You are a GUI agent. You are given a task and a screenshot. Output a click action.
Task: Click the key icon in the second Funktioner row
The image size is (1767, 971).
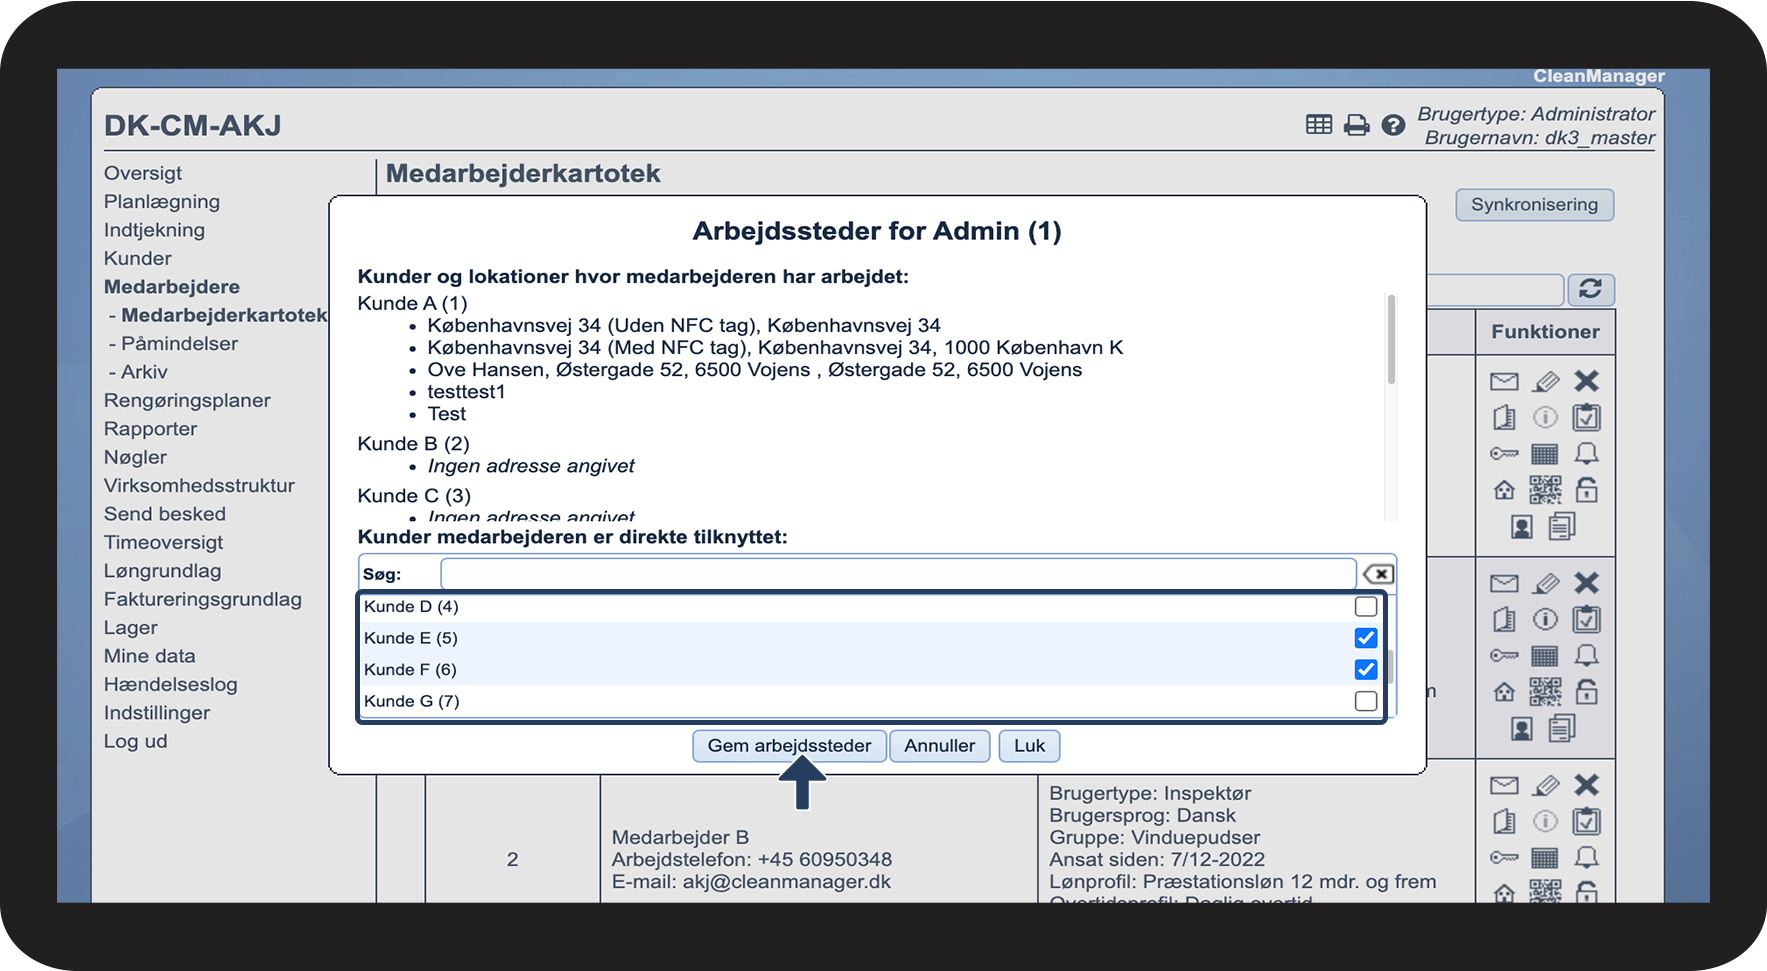pos(1504,656)
